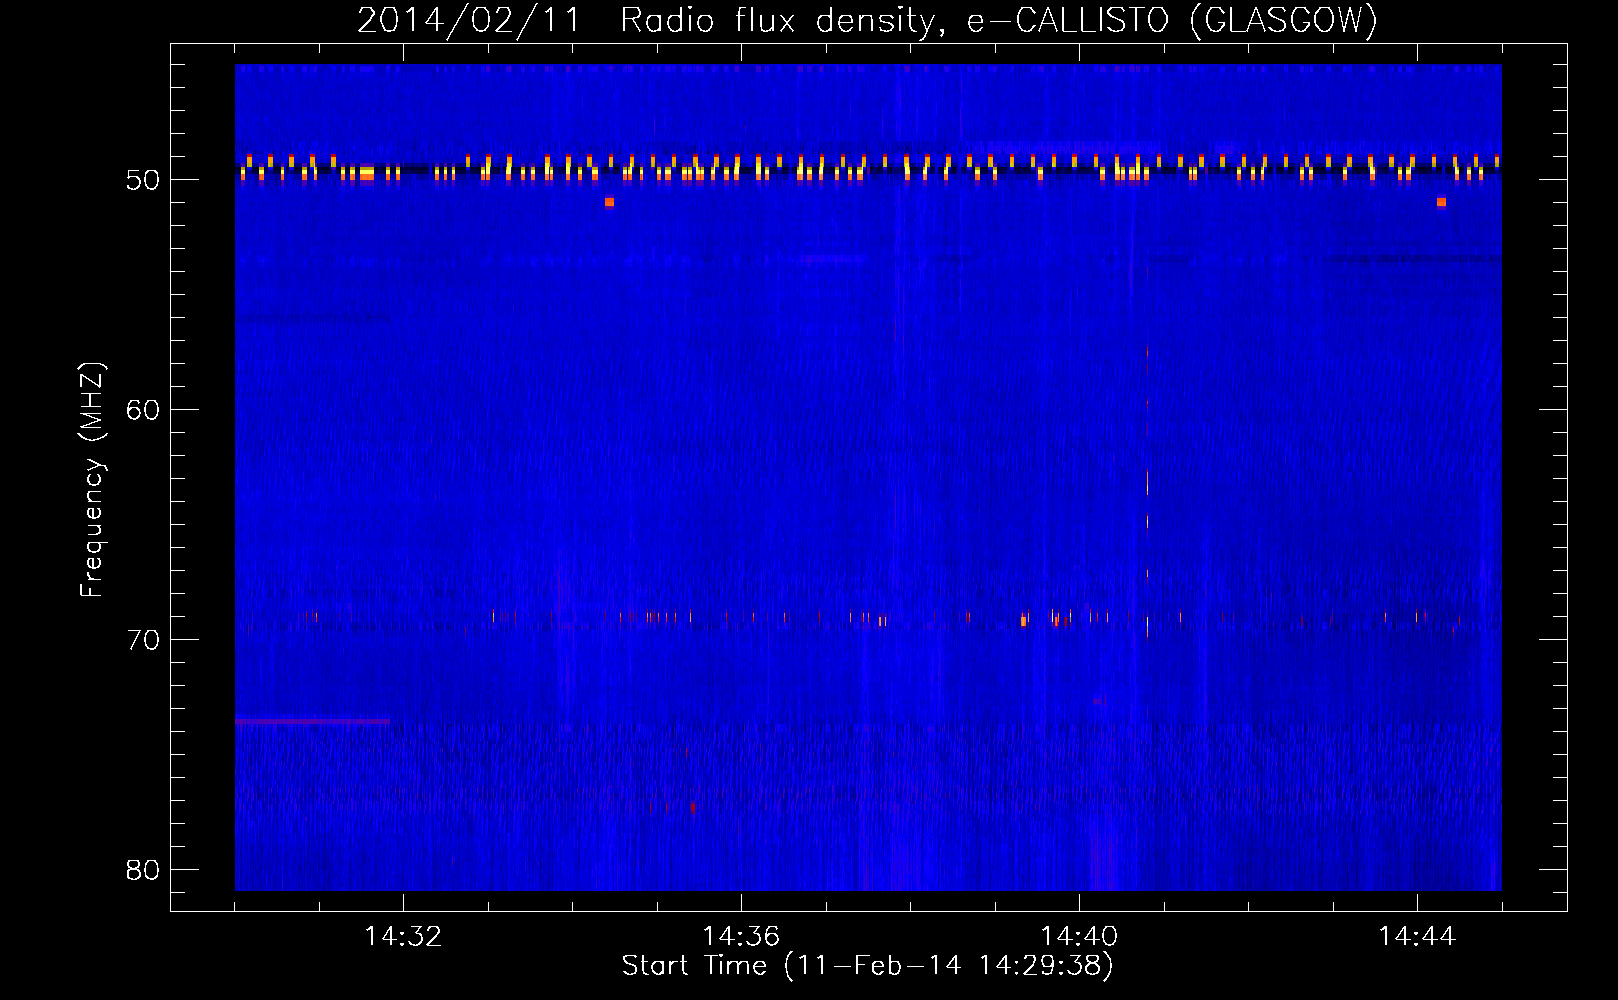Click the 50 MHz frequency tick label
The width and height of the screenshot is (1618, 1000).
click(143, 180)
